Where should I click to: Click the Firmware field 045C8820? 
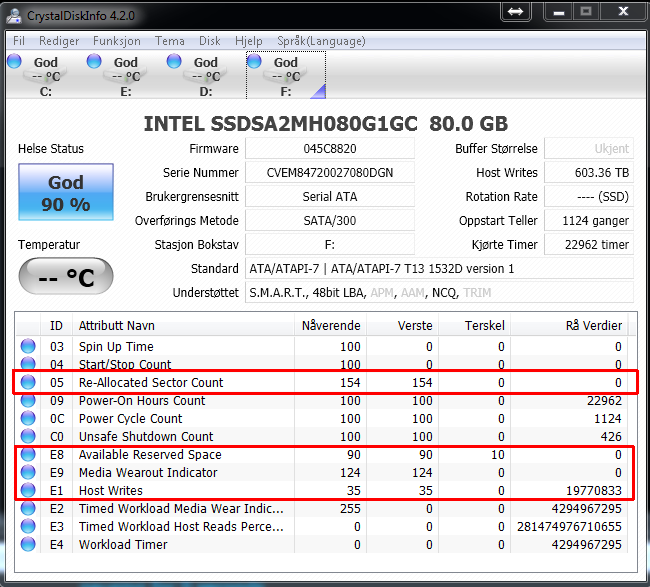330,148
